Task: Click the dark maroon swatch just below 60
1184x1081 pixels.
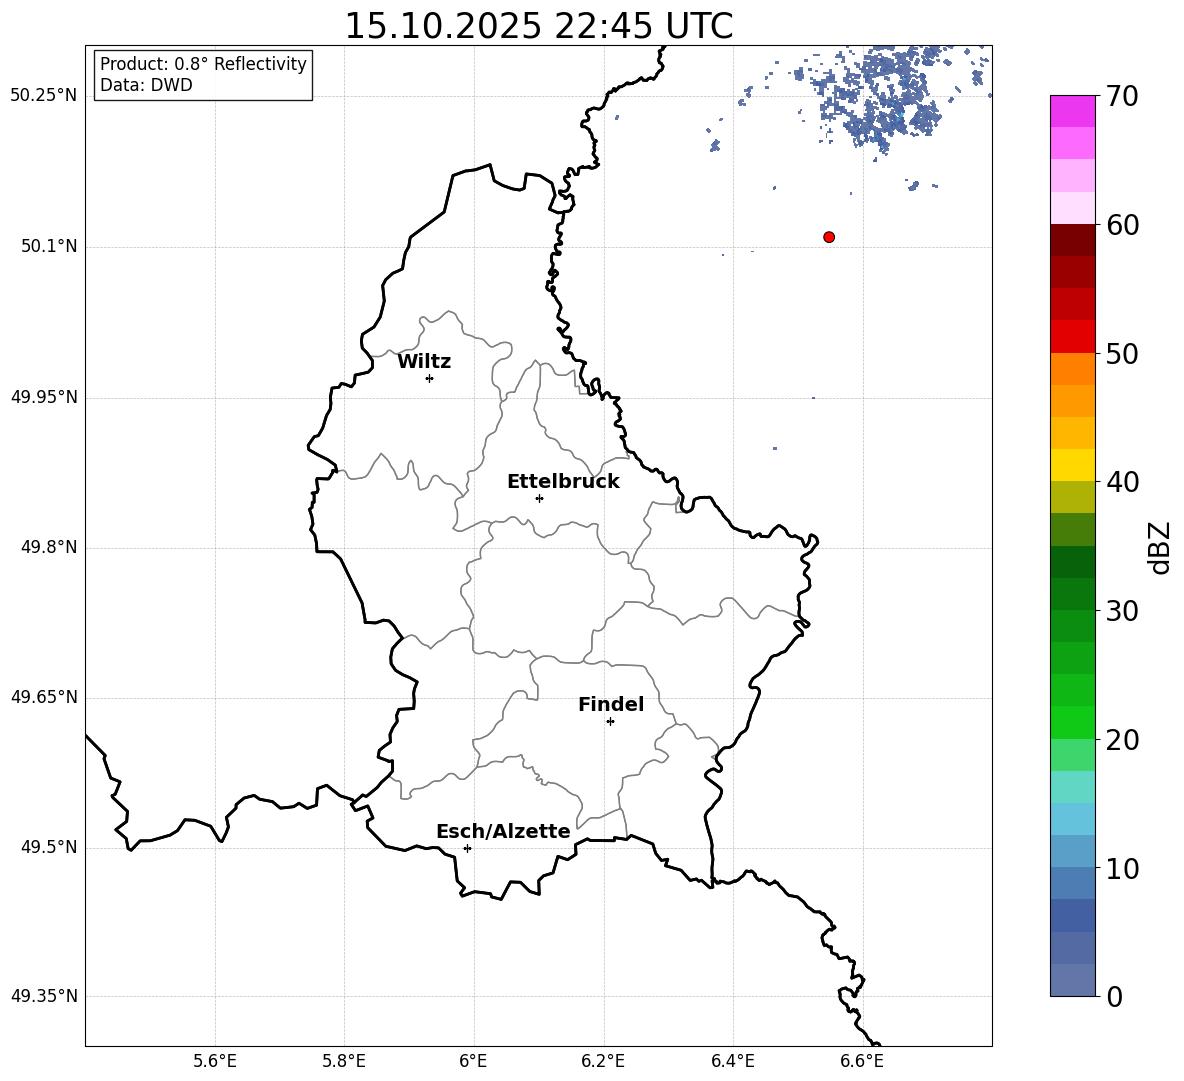Action: [x=1072, y=240]
